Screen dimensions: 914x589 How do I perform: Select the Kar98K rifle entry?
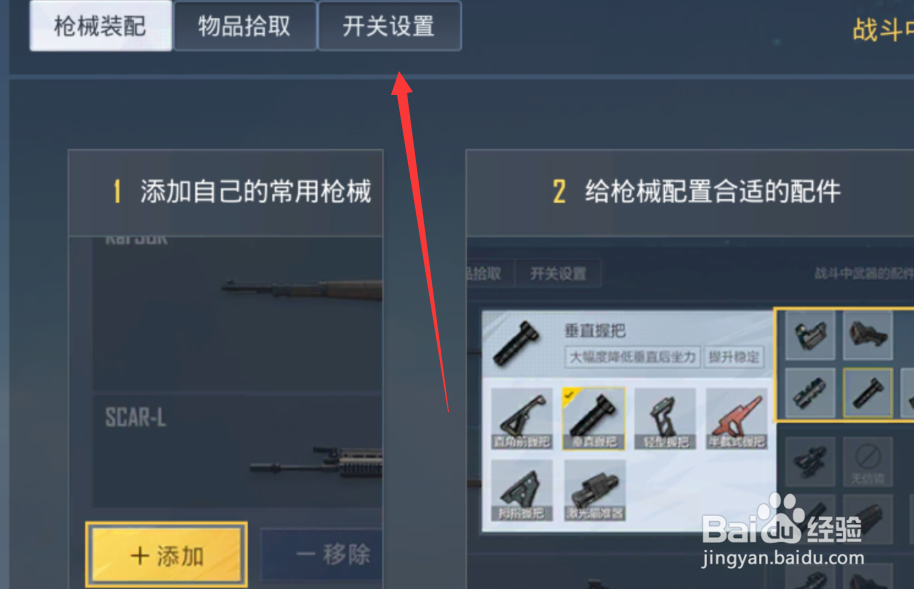click(238, 314)
